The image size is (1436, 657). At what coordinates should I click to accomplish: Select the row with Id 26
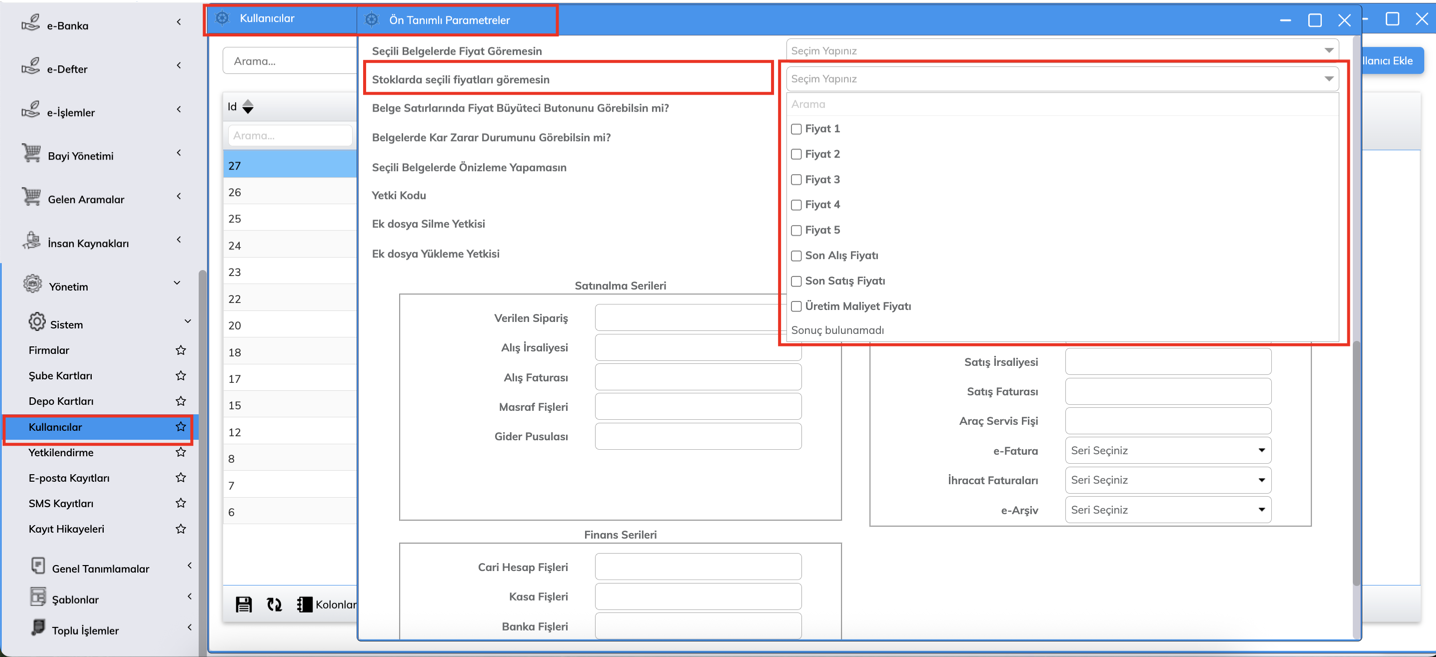coord(288,192)
